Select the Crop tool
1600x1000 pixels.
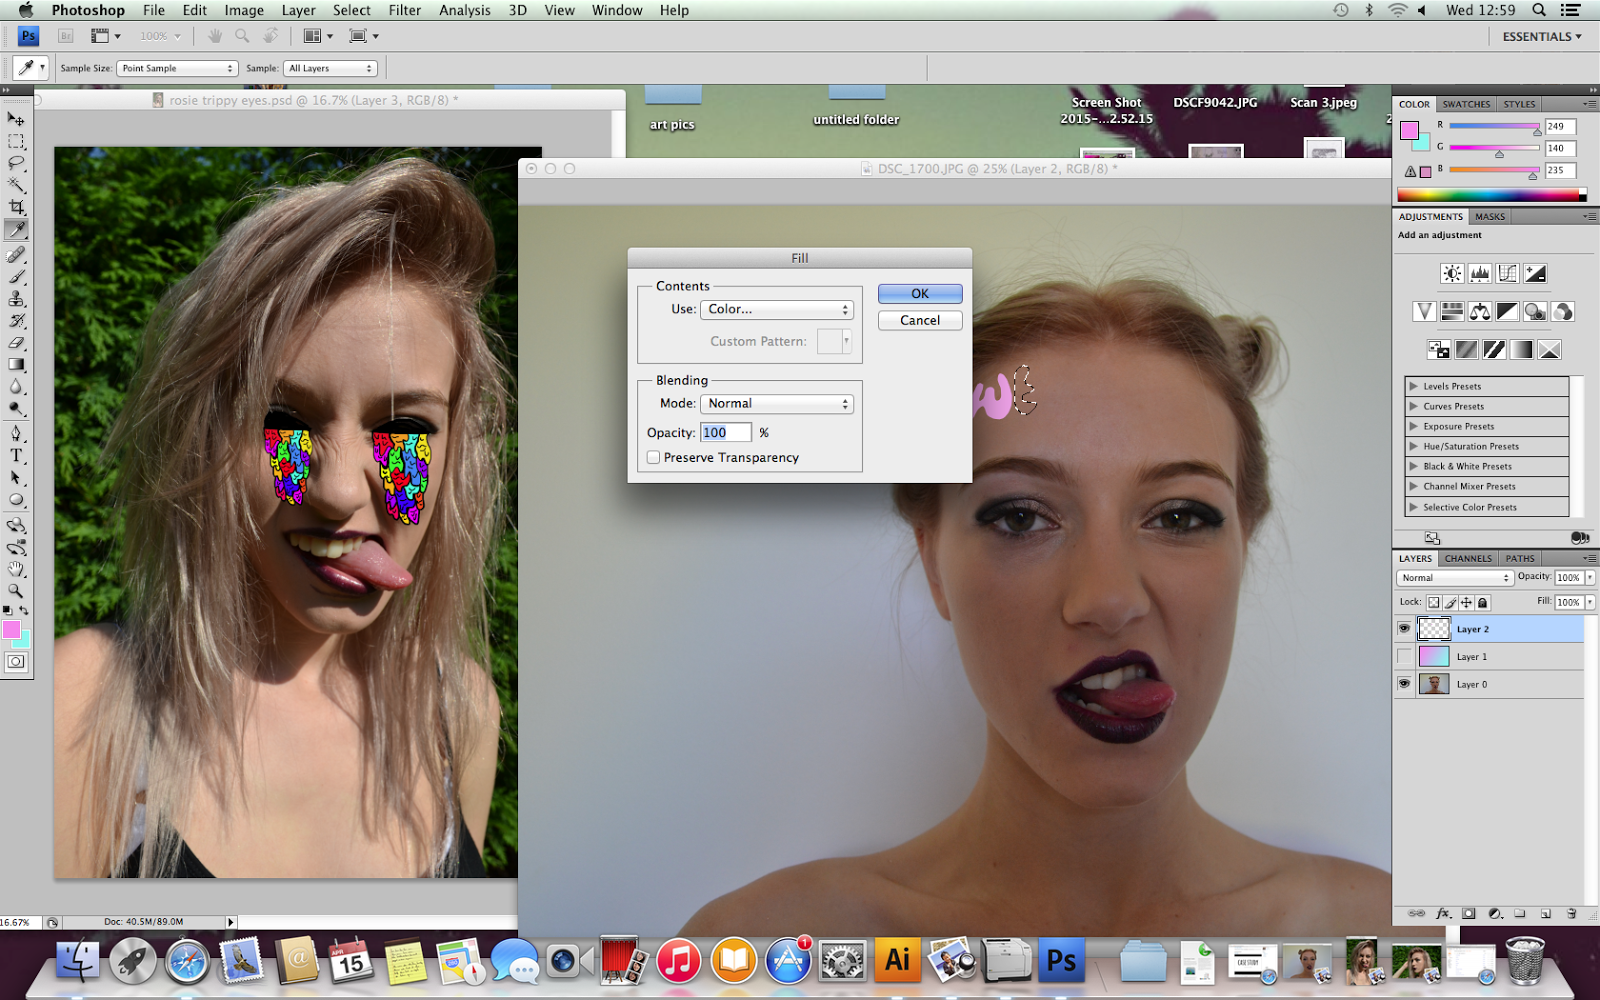(16, 207)
